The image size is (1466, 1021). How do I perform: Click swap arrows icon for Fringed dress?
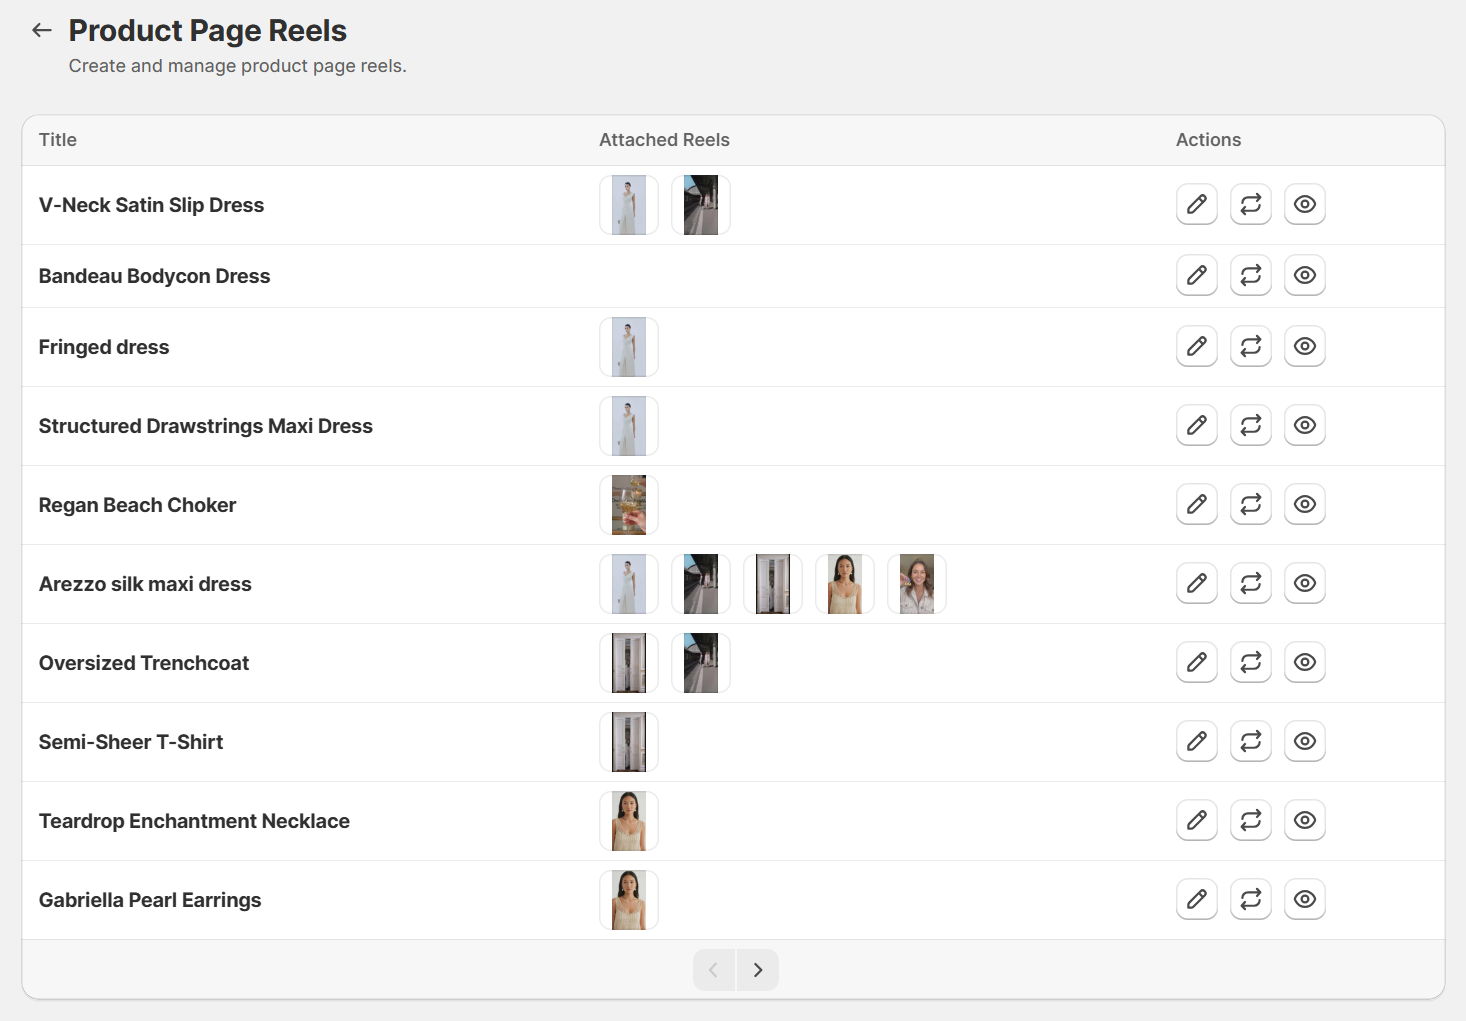[x=1250, y=346]
